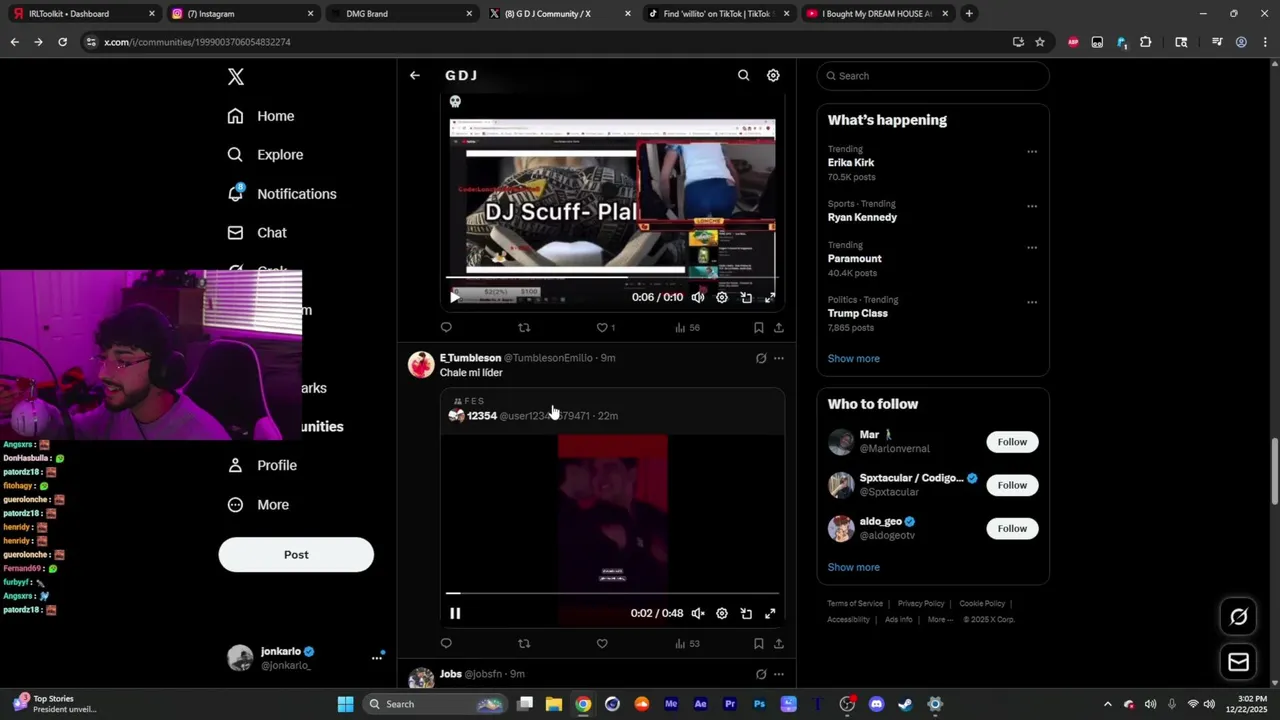The height and width of the screenshot is (720, 1280).
Task: Pause the 0:48 quoted video
Action: pyautogui.click(x=455, y=613)
